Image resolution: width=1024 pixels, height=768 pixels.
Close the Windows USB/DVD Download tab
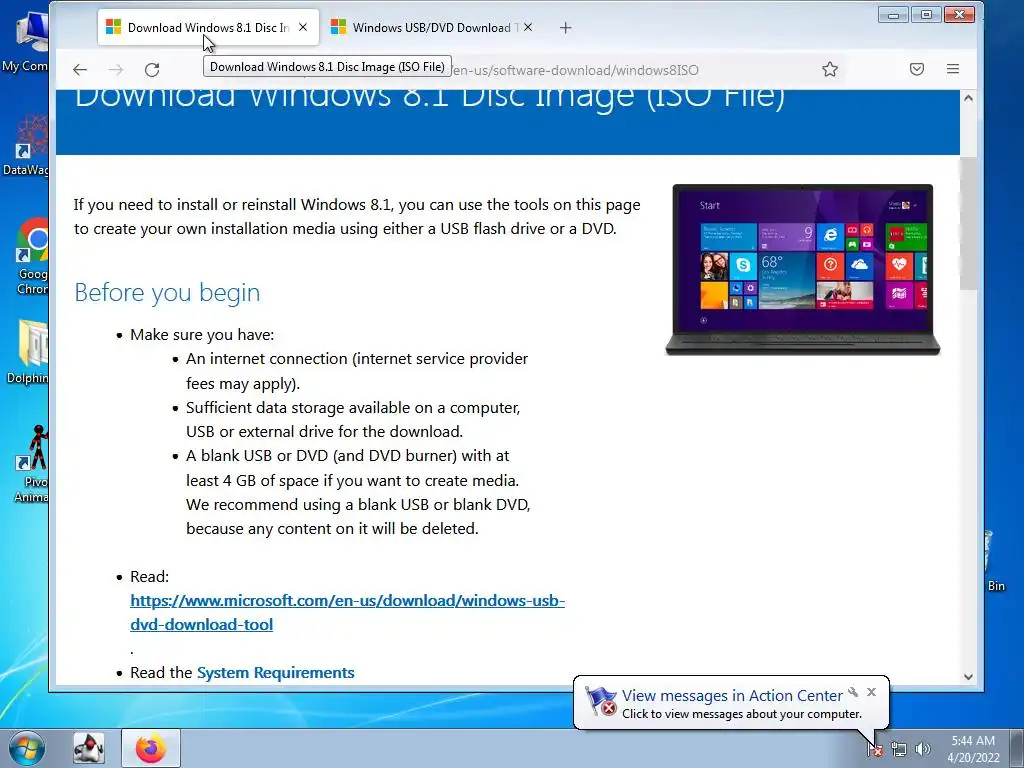click(528, 27)
